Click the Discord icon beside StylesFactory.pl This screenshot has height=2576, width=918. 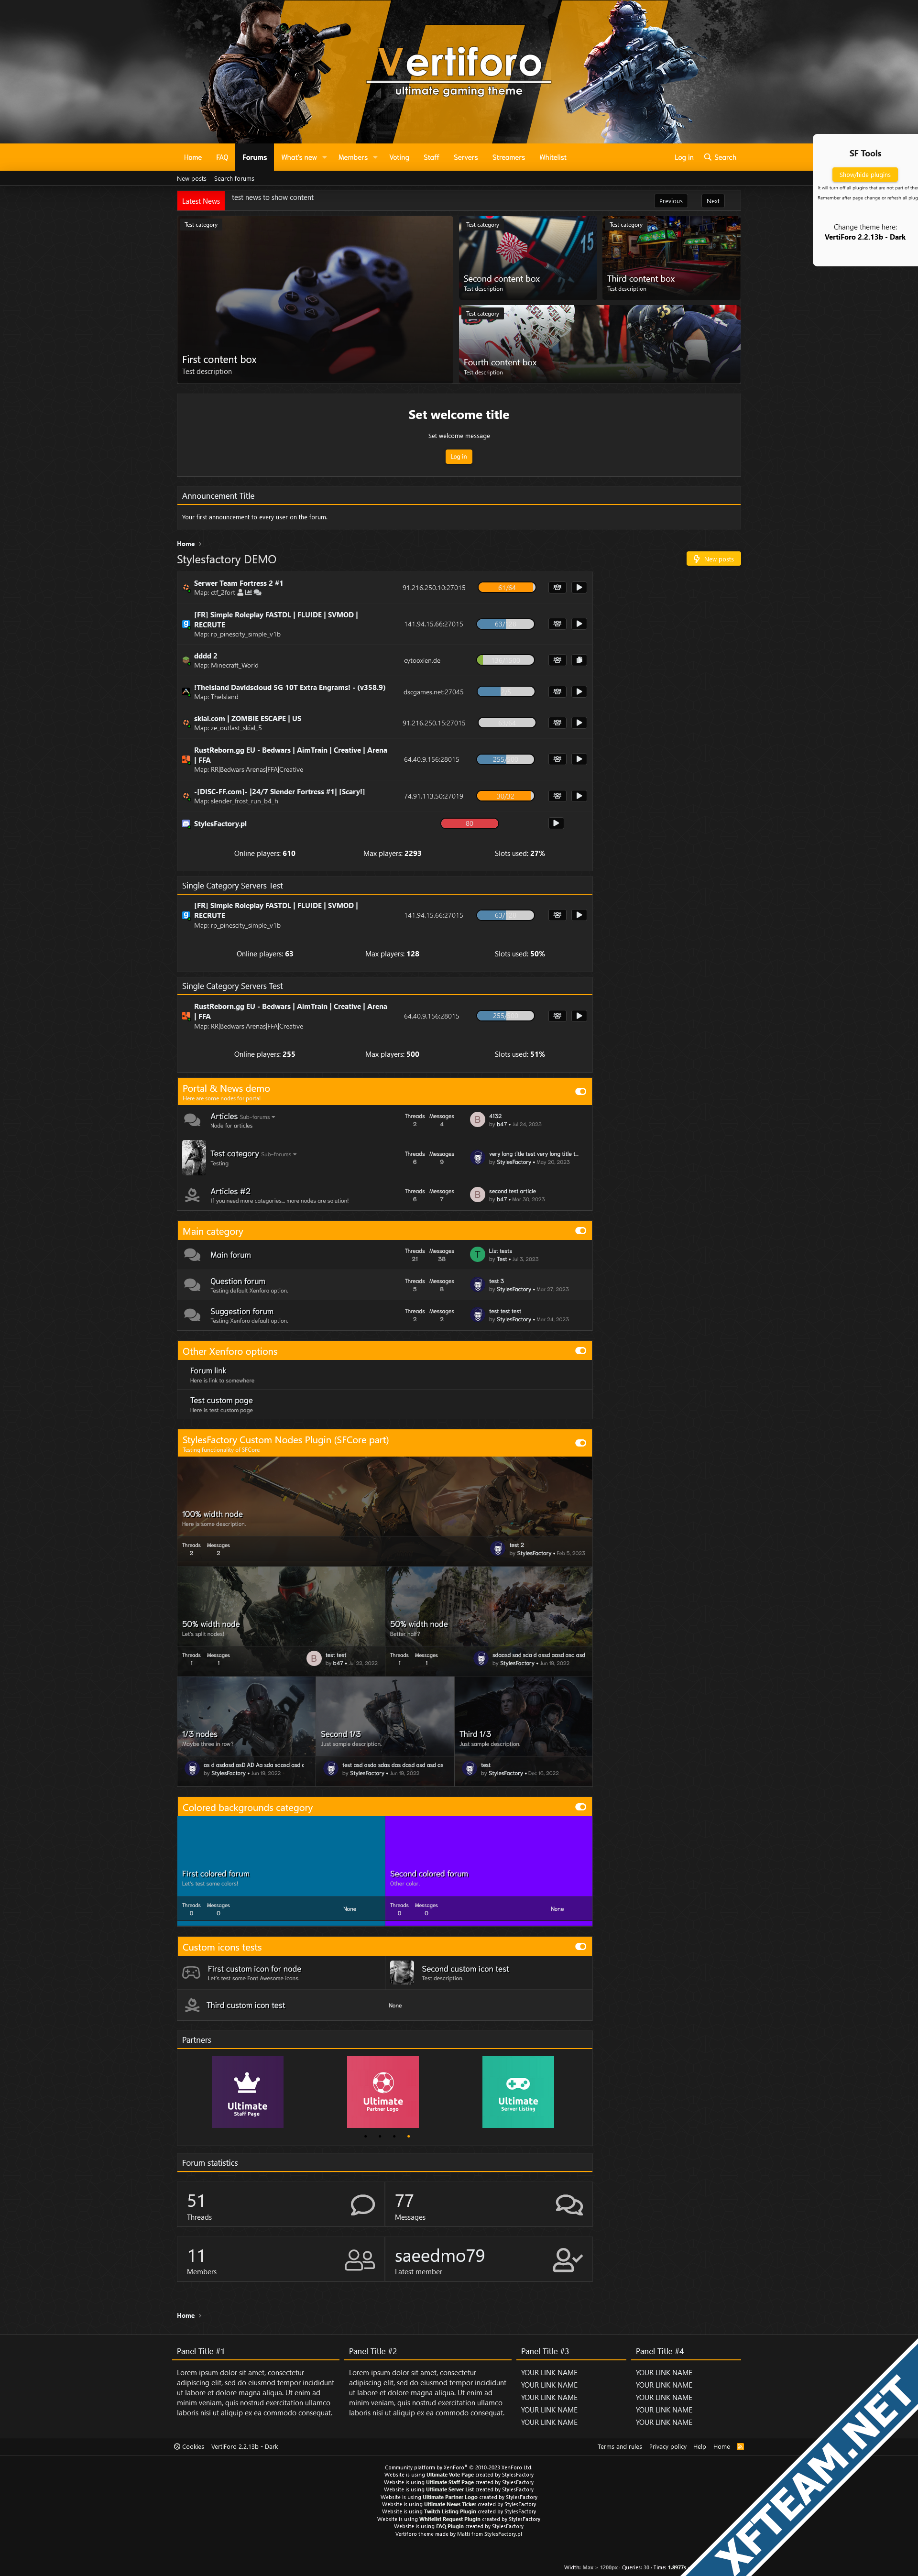click(x=186, y=824)
